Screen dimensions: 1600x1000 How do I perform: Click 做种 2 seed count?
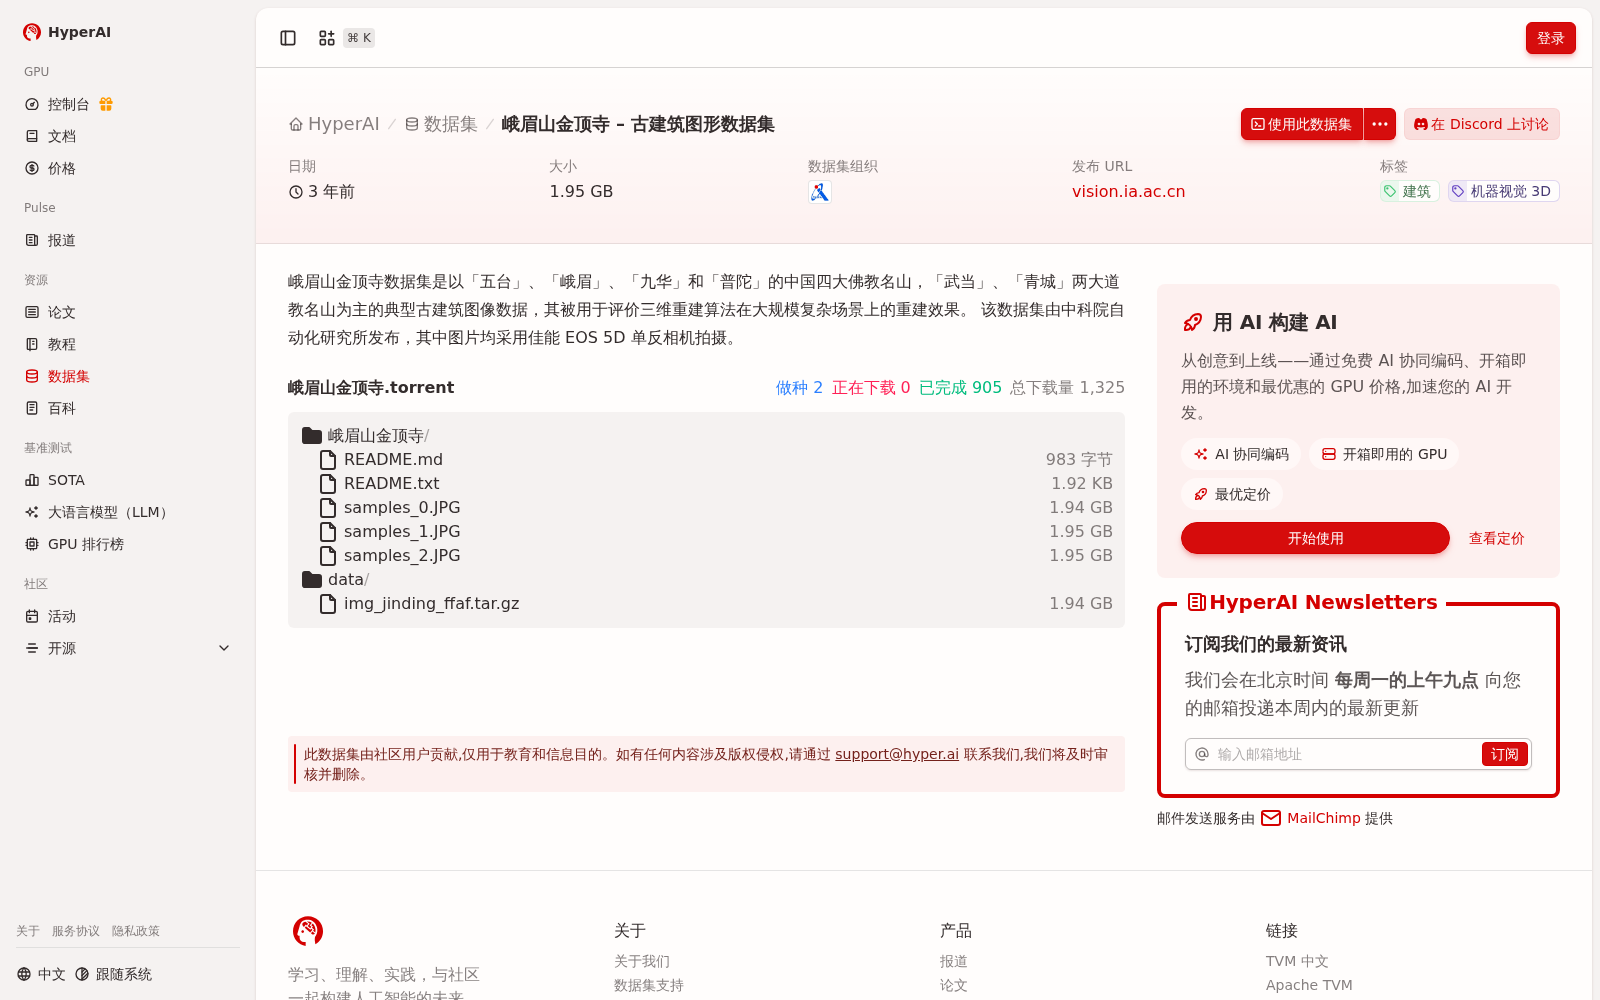click(x=799, y=387)
